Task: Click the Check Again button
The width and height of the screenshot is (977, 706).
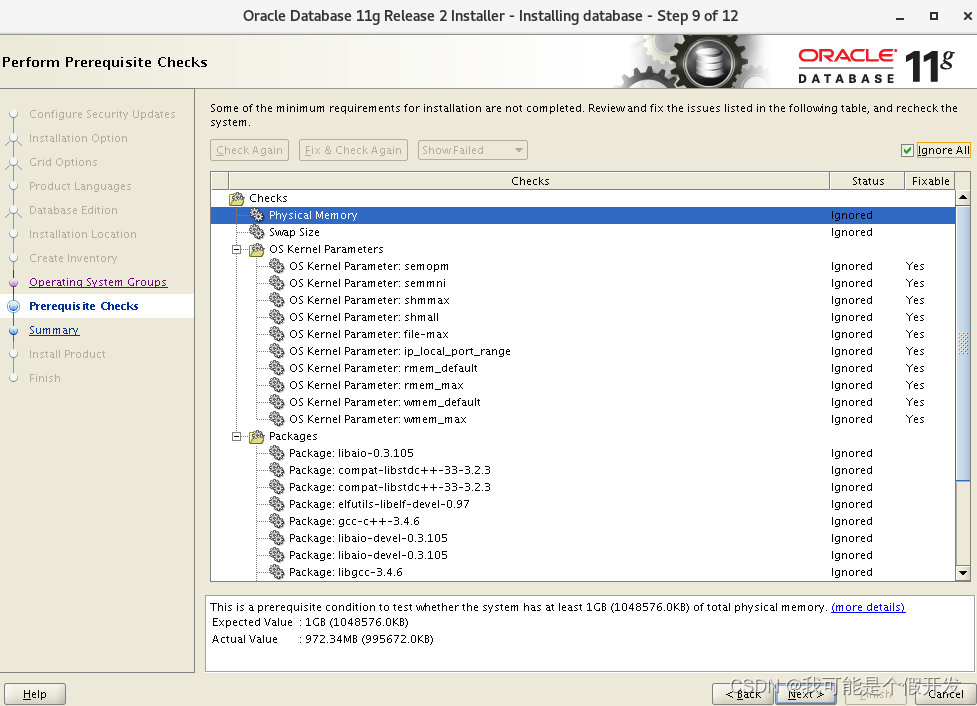Action: click(249, 150)
